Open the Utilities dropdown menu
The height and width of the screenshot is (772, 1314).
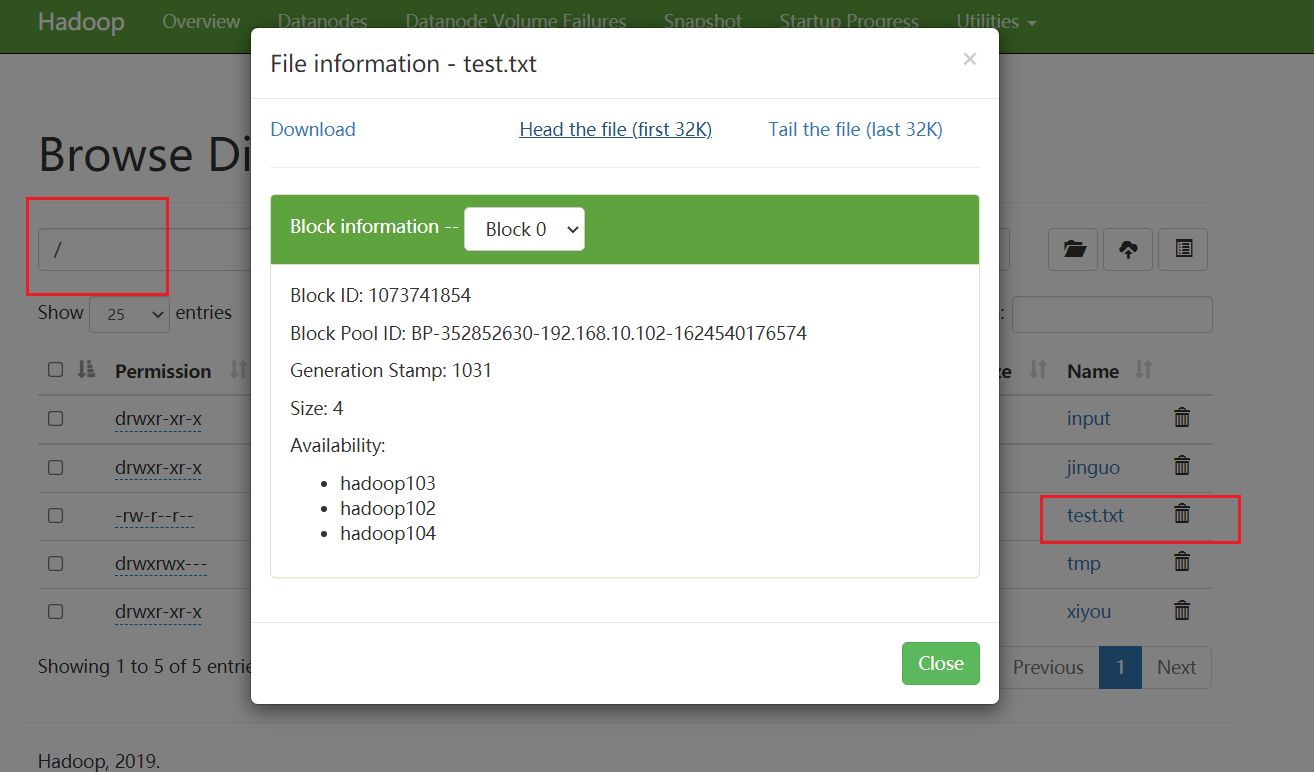point(996,22)
